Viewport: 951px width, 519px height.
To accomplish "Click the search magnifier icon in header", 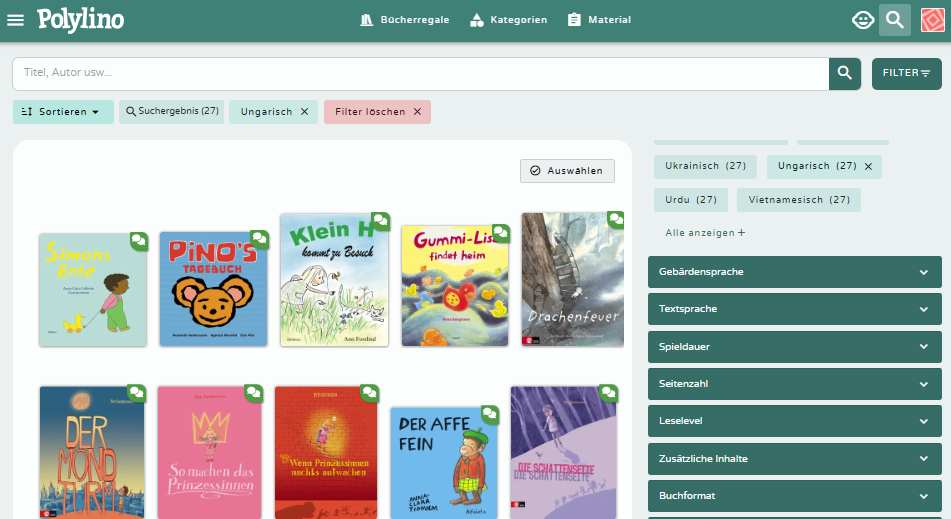I will (x=895, y=20).
